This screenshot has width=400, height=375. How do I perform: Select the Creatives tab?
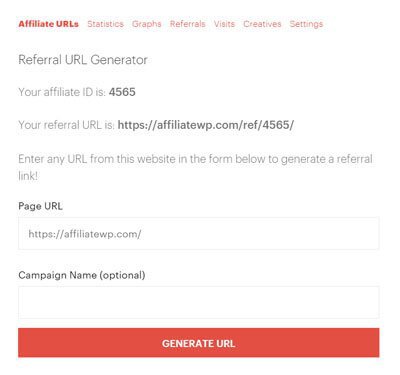click(x=262, y=24)
